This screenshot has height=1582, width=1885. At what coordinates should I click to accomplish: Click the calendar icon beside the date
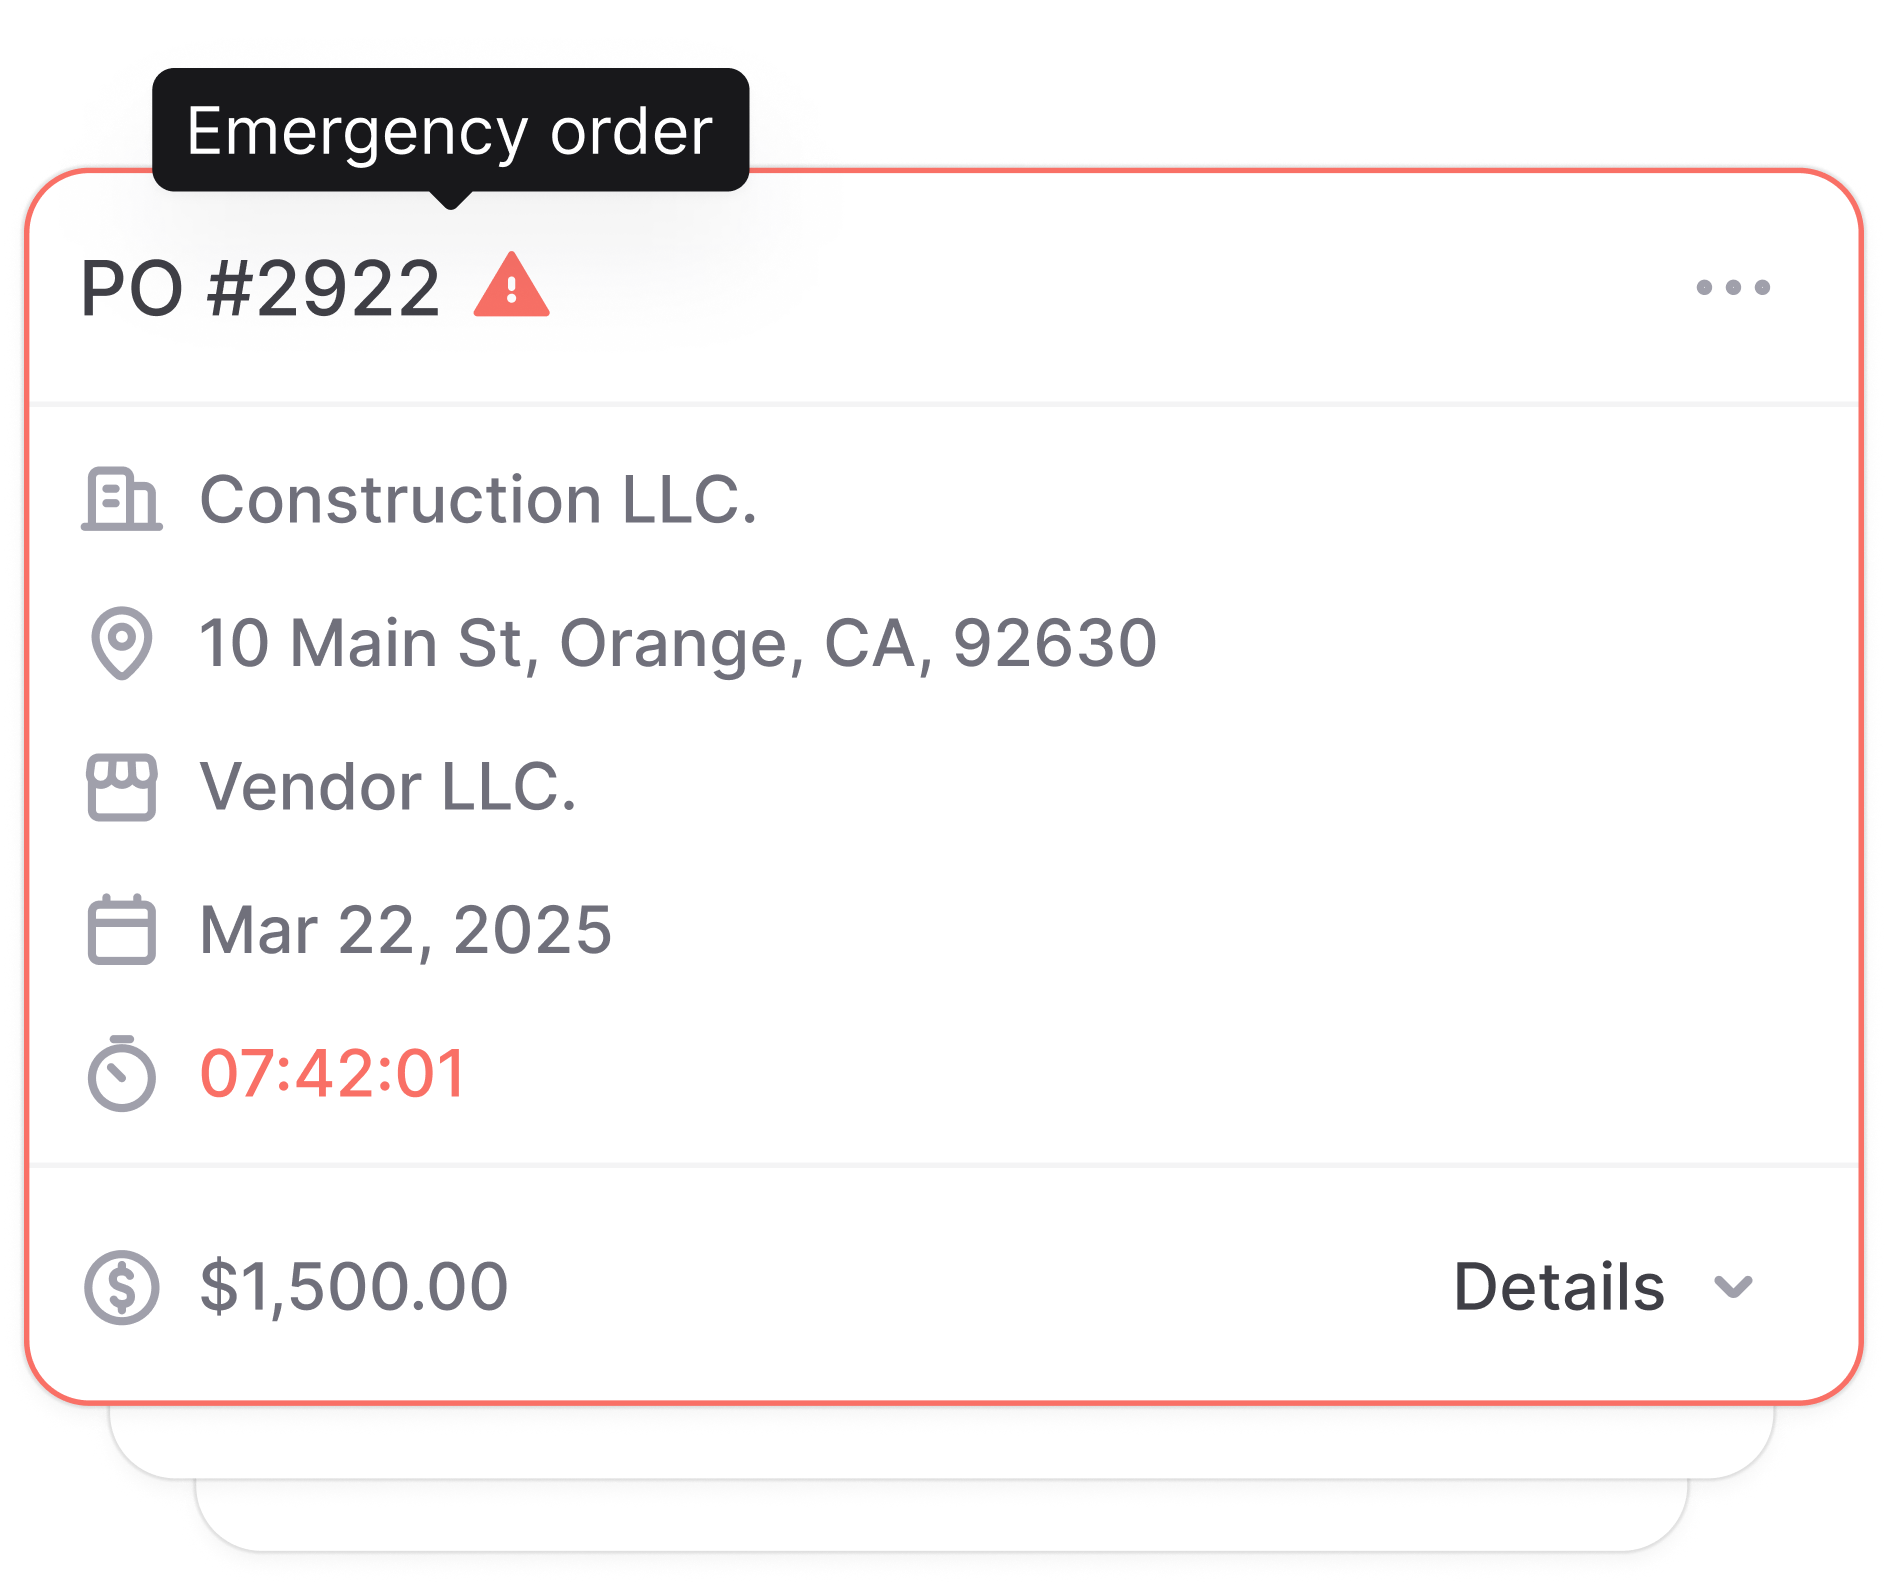point(121,930)
